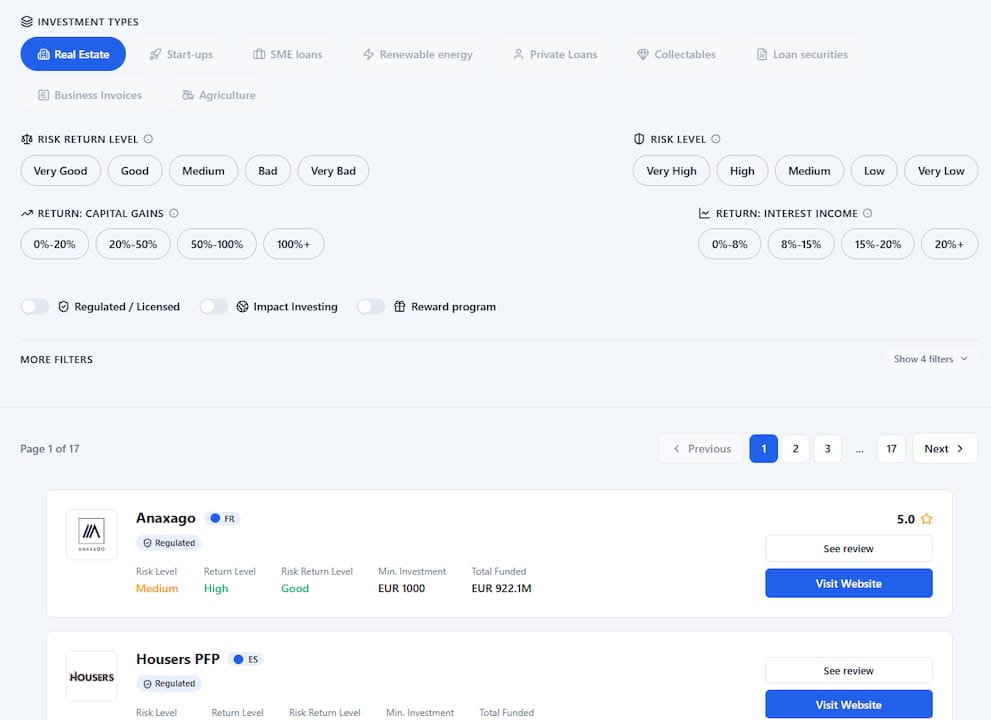Select the Start-ups investment type

click(181, 54)
